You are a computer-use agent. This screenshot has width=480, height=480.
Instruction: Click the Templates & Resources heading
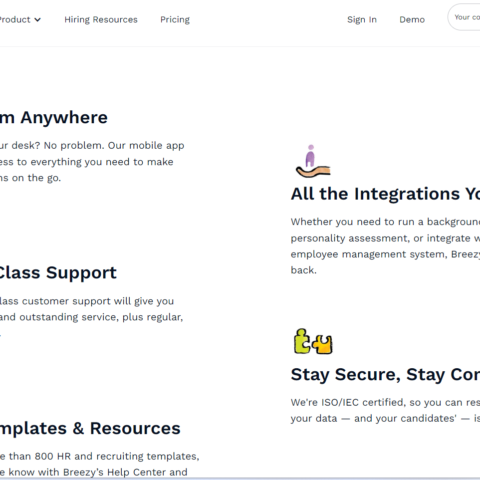tap(90, 428)
